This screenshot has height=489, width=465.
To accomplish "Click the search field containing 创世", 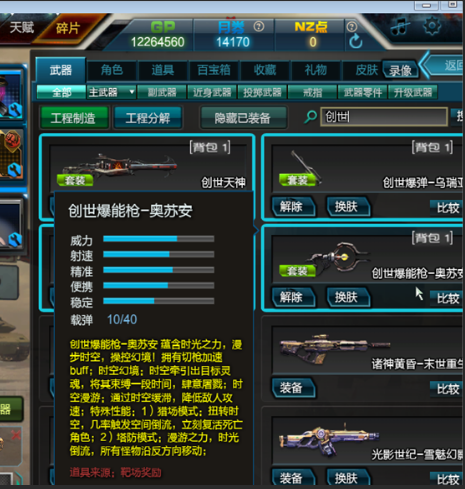I will [x=383, y=117].
